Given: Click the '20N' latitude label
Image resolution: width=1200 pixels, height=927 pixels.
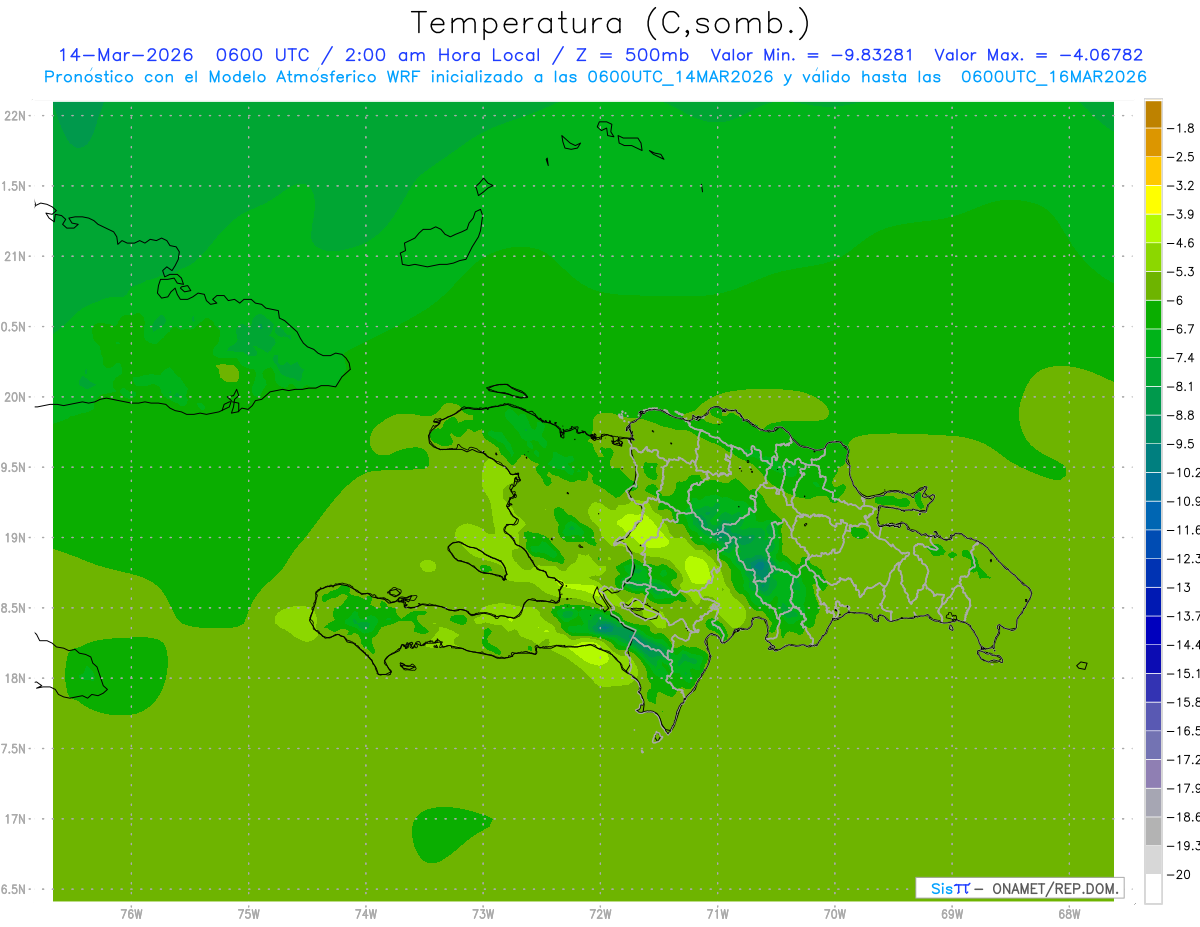Looking at the screenshot, I should [x=16, y=397].
